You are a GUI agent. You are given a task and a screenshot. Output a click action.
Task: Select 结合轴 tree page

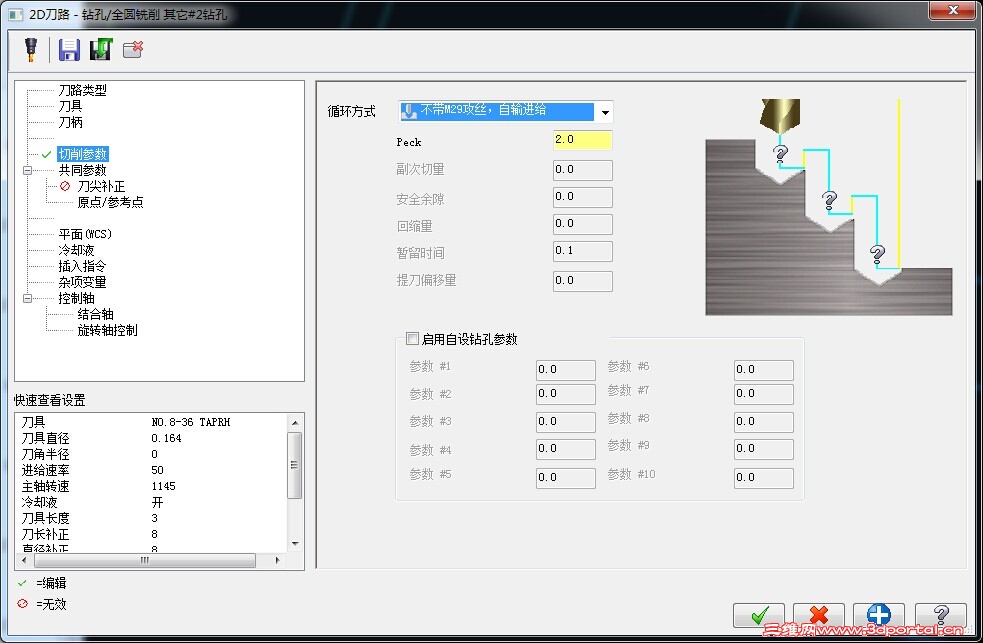95,314
